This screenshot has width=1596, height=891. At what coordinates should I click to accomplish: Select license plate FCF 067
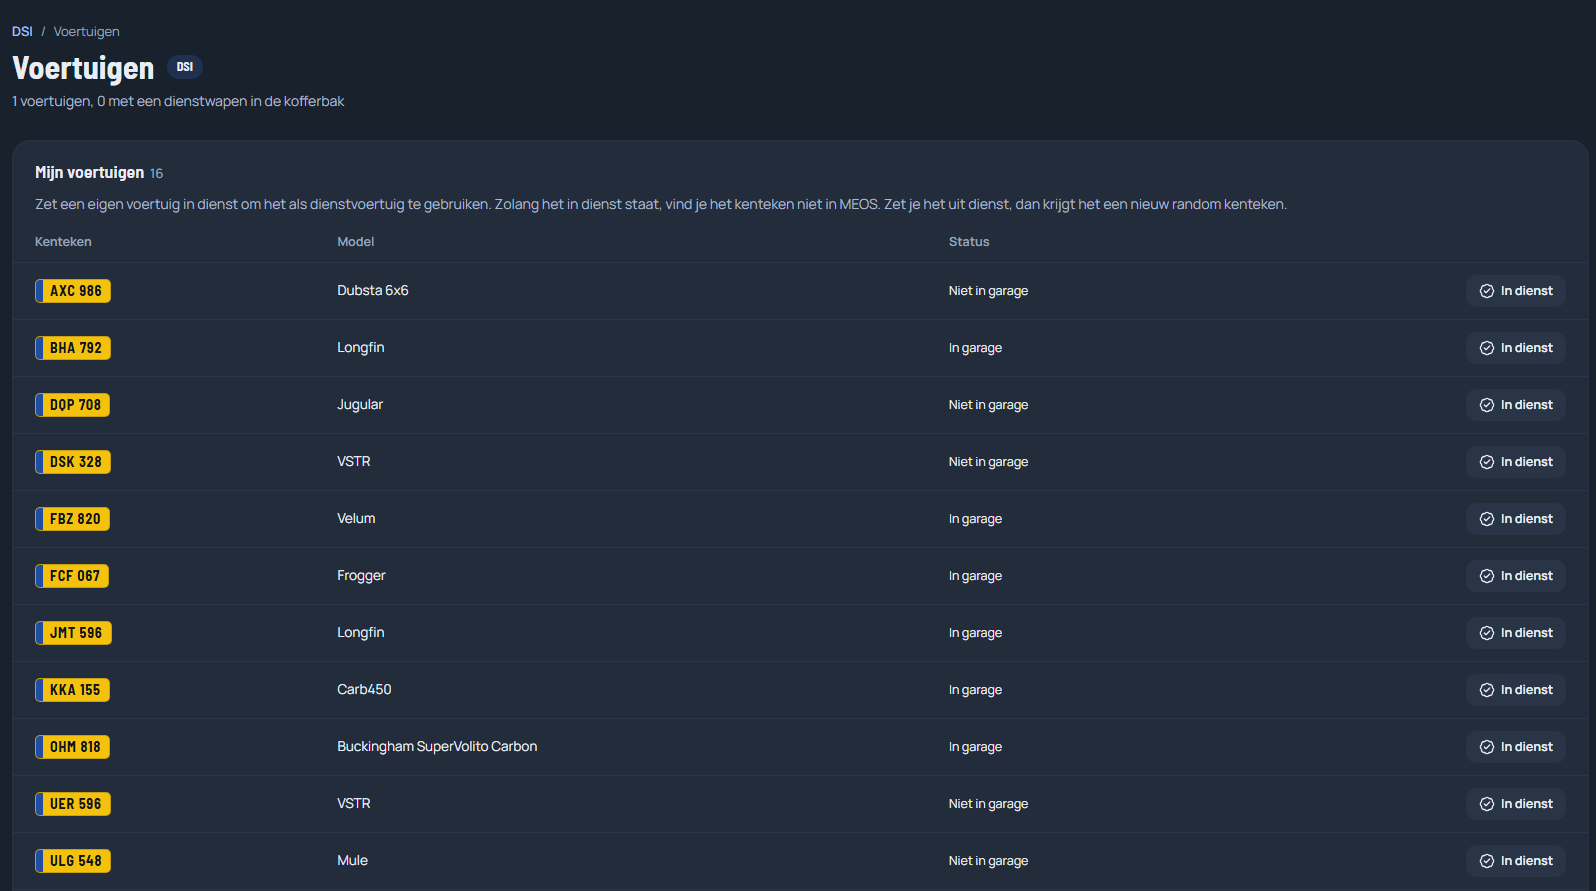click(x=72, y=576)
